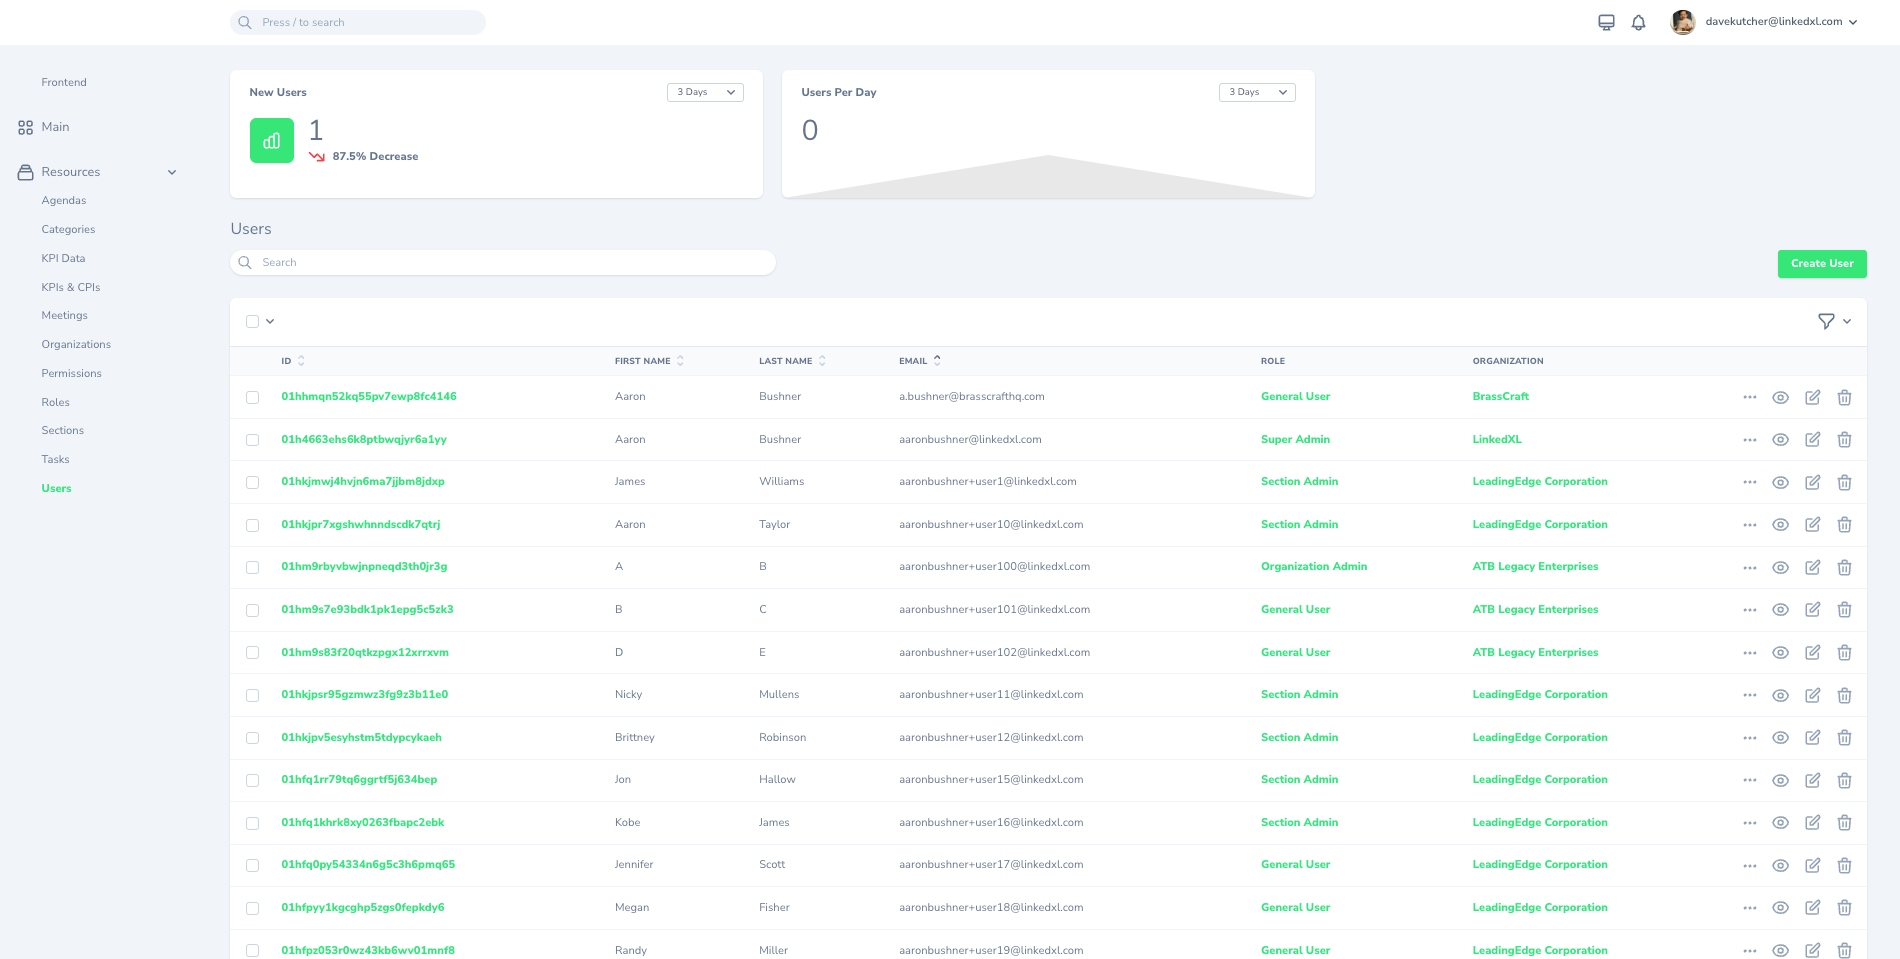Open the select-all options chevron
This screenshot has width=1900, height=959.
tap(270, 321)
